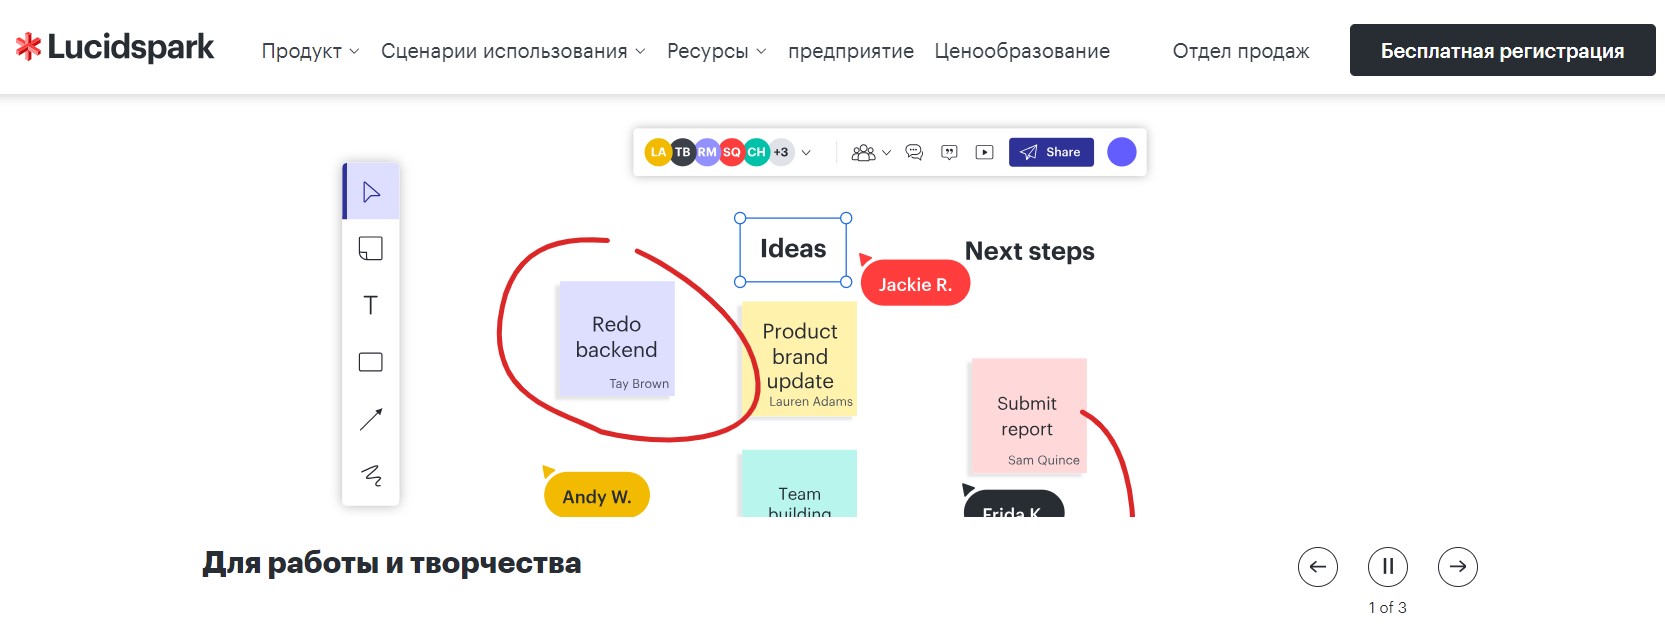Click the Redo backend sticky note
Viewport: 1665px width, 628px height.
617,338
